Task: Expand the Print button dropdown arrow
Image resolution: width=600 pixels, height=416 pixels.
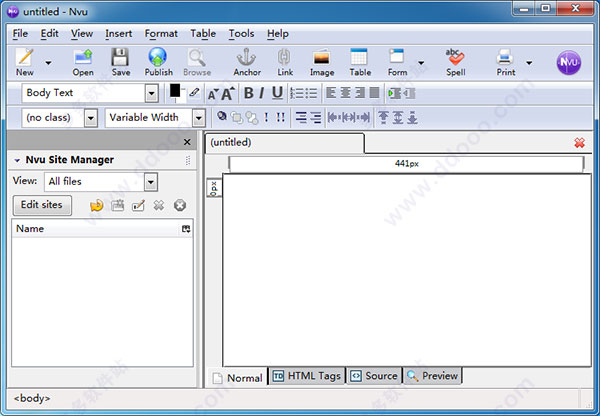Action: click(x=529, y=63)
